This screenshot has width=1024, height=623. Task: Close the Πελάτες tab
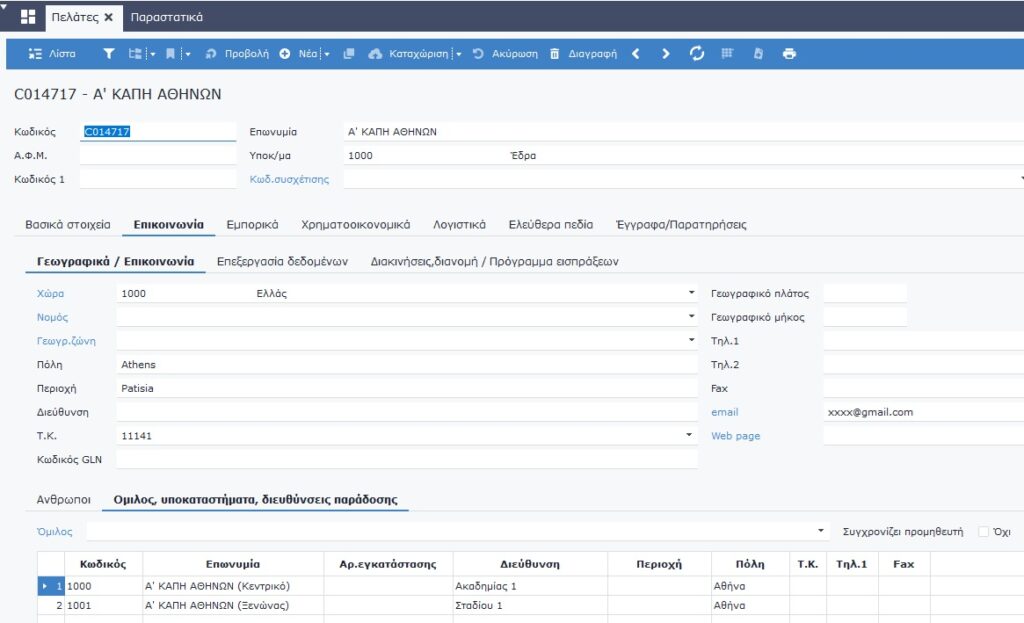point(108,17)
